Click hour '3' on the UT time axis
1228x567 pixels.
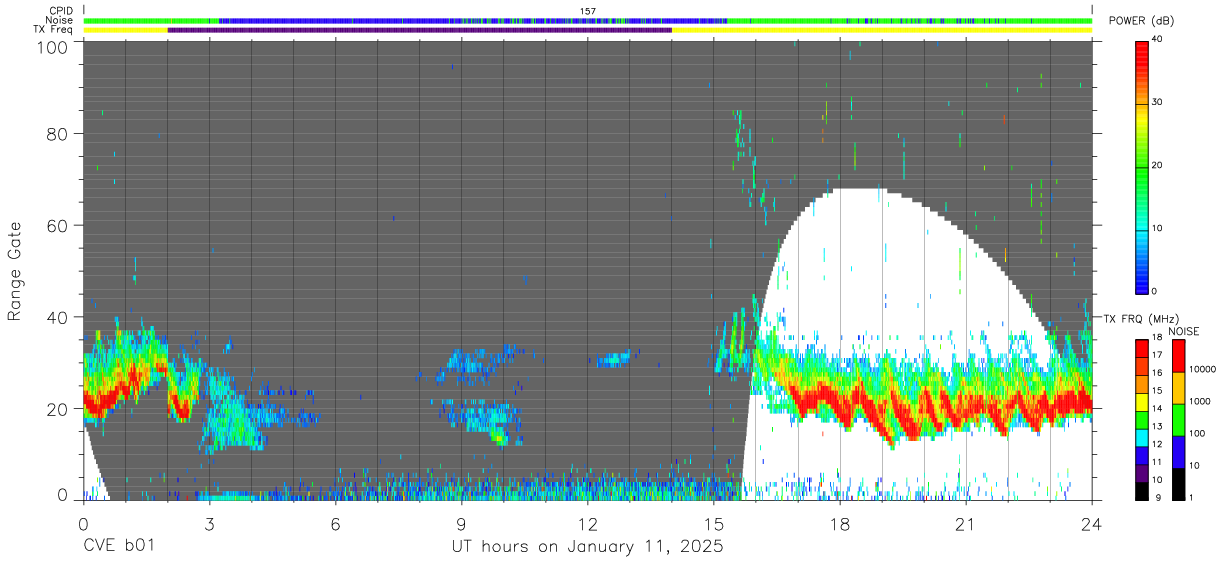pyautogui.click(x=209, y=523)
